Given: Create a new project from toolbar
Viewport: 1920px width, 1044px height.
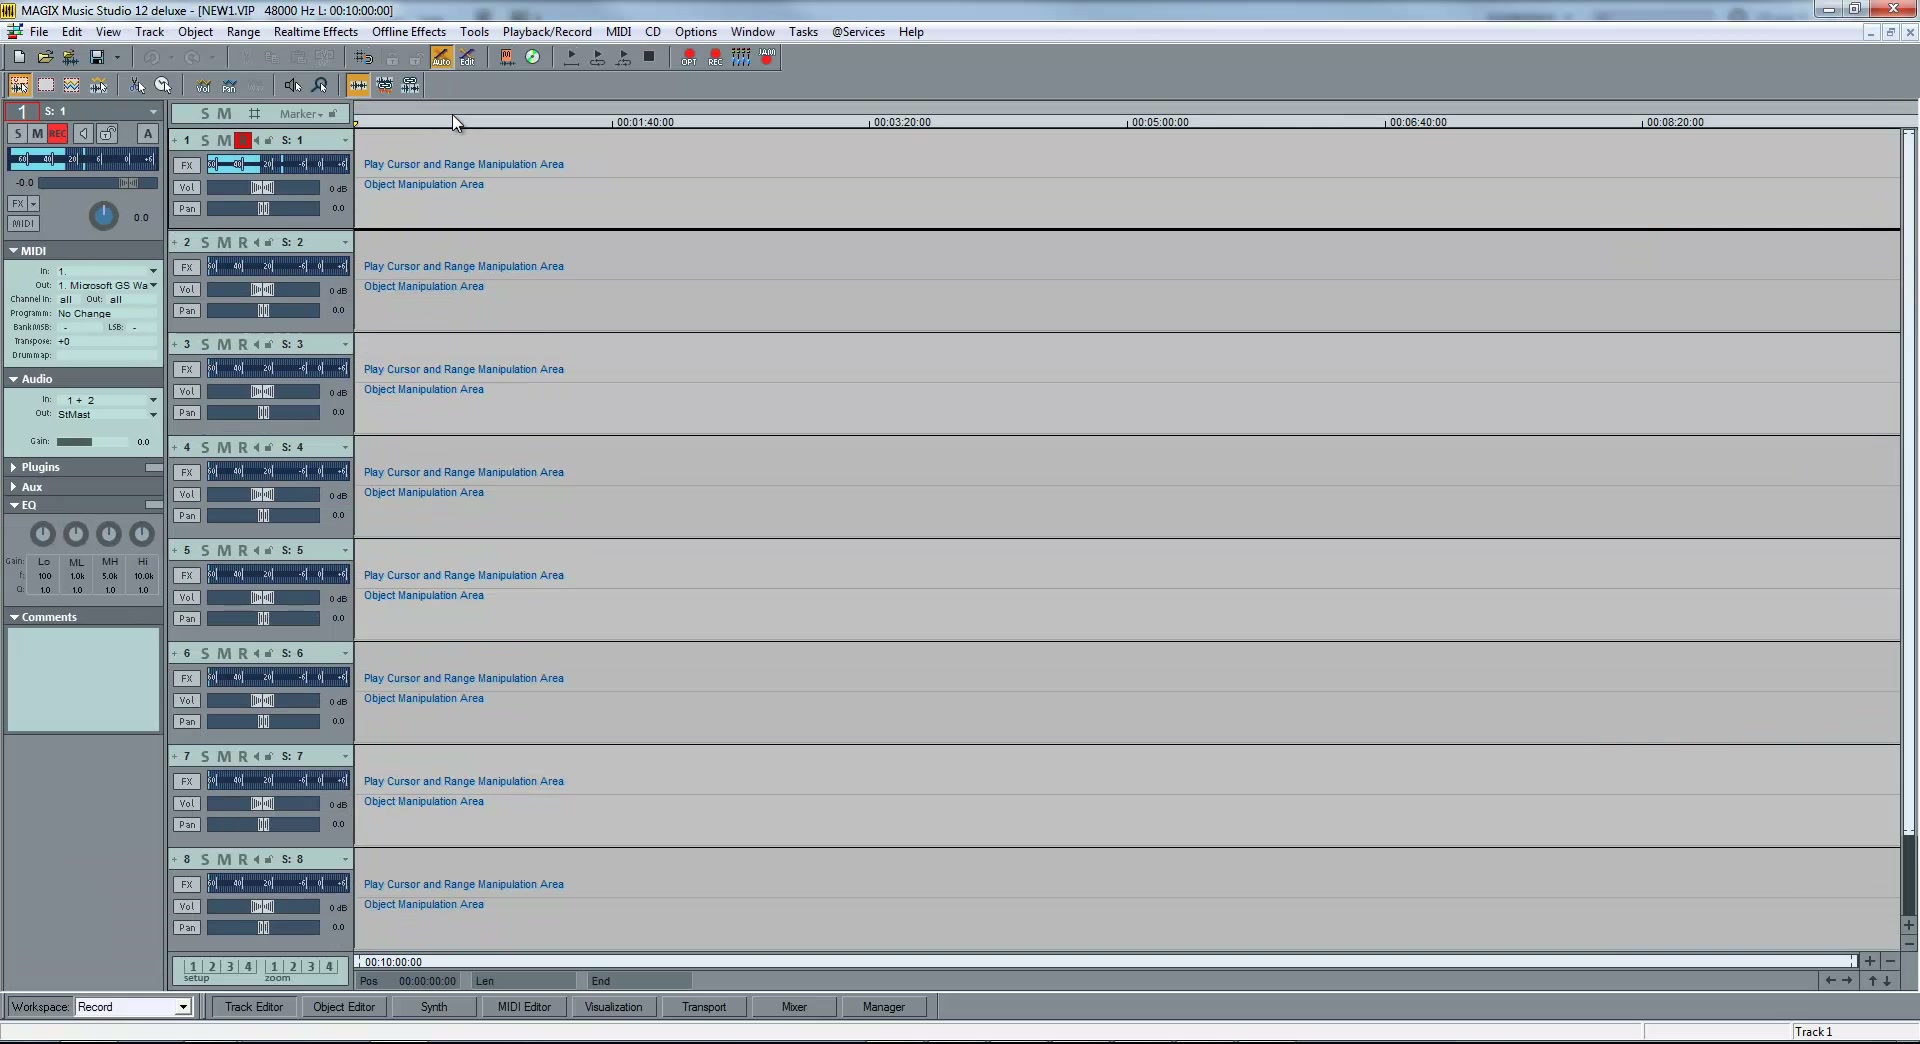Looking at the screenshot, I should tap(19, 57).
